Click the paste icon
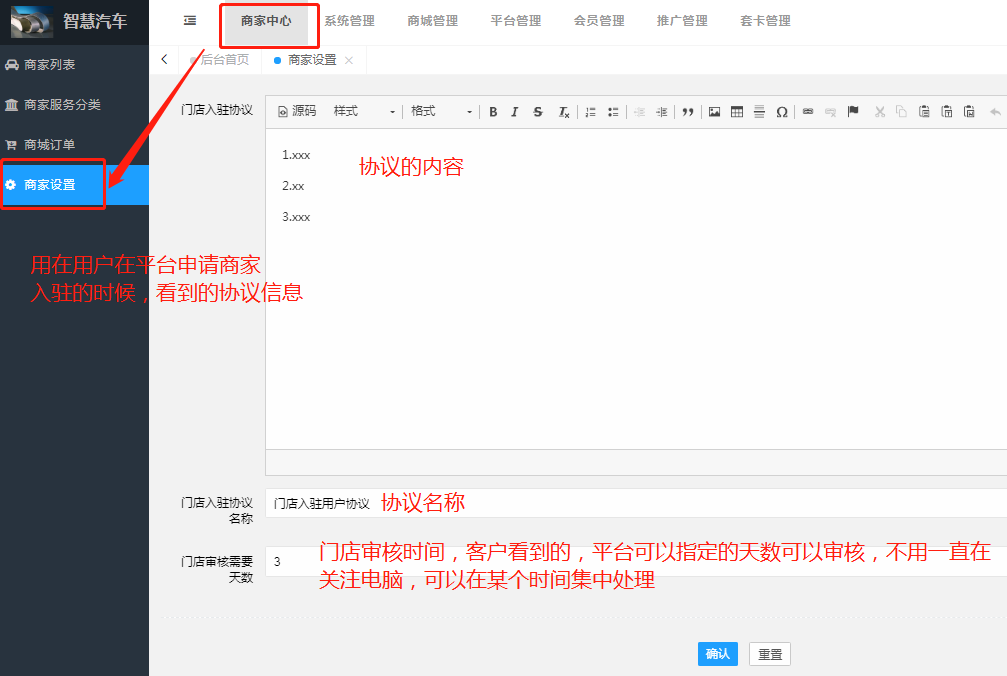 click(924, 112)
